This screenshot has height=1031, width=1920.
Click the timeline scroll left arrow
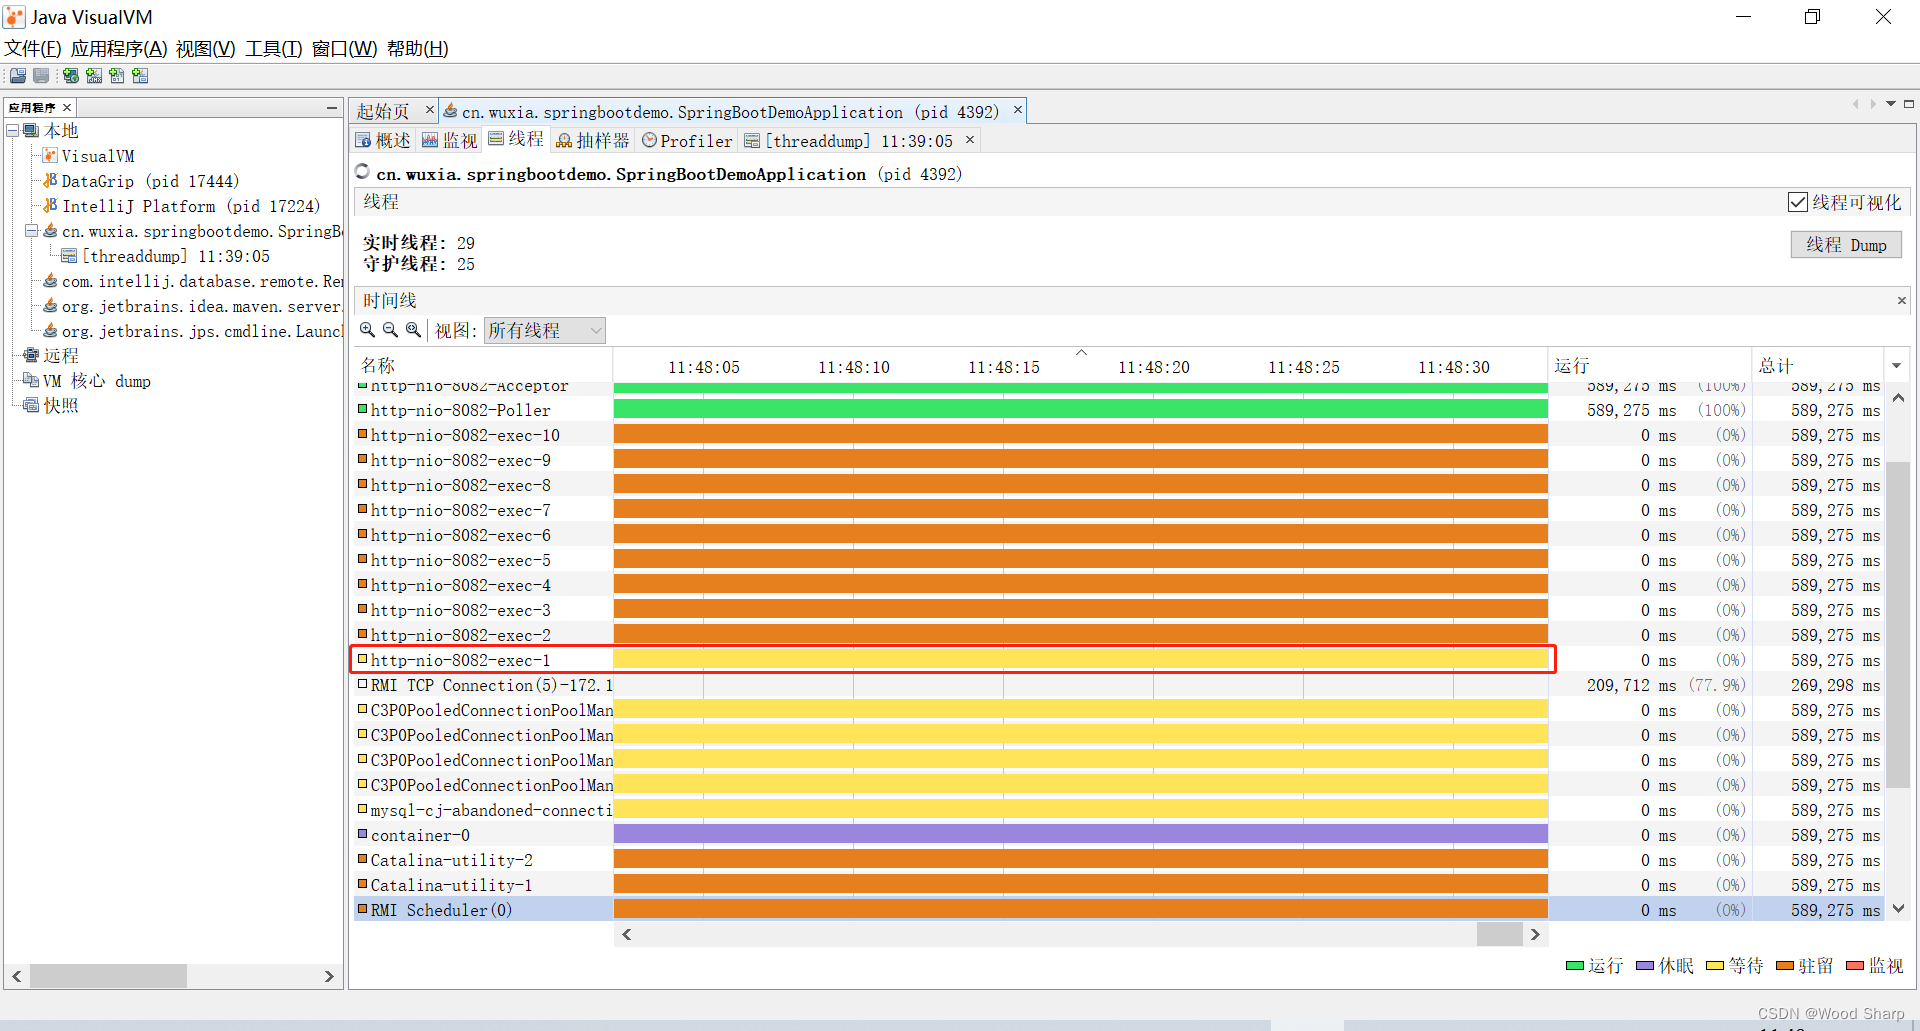tap(627, 934)
